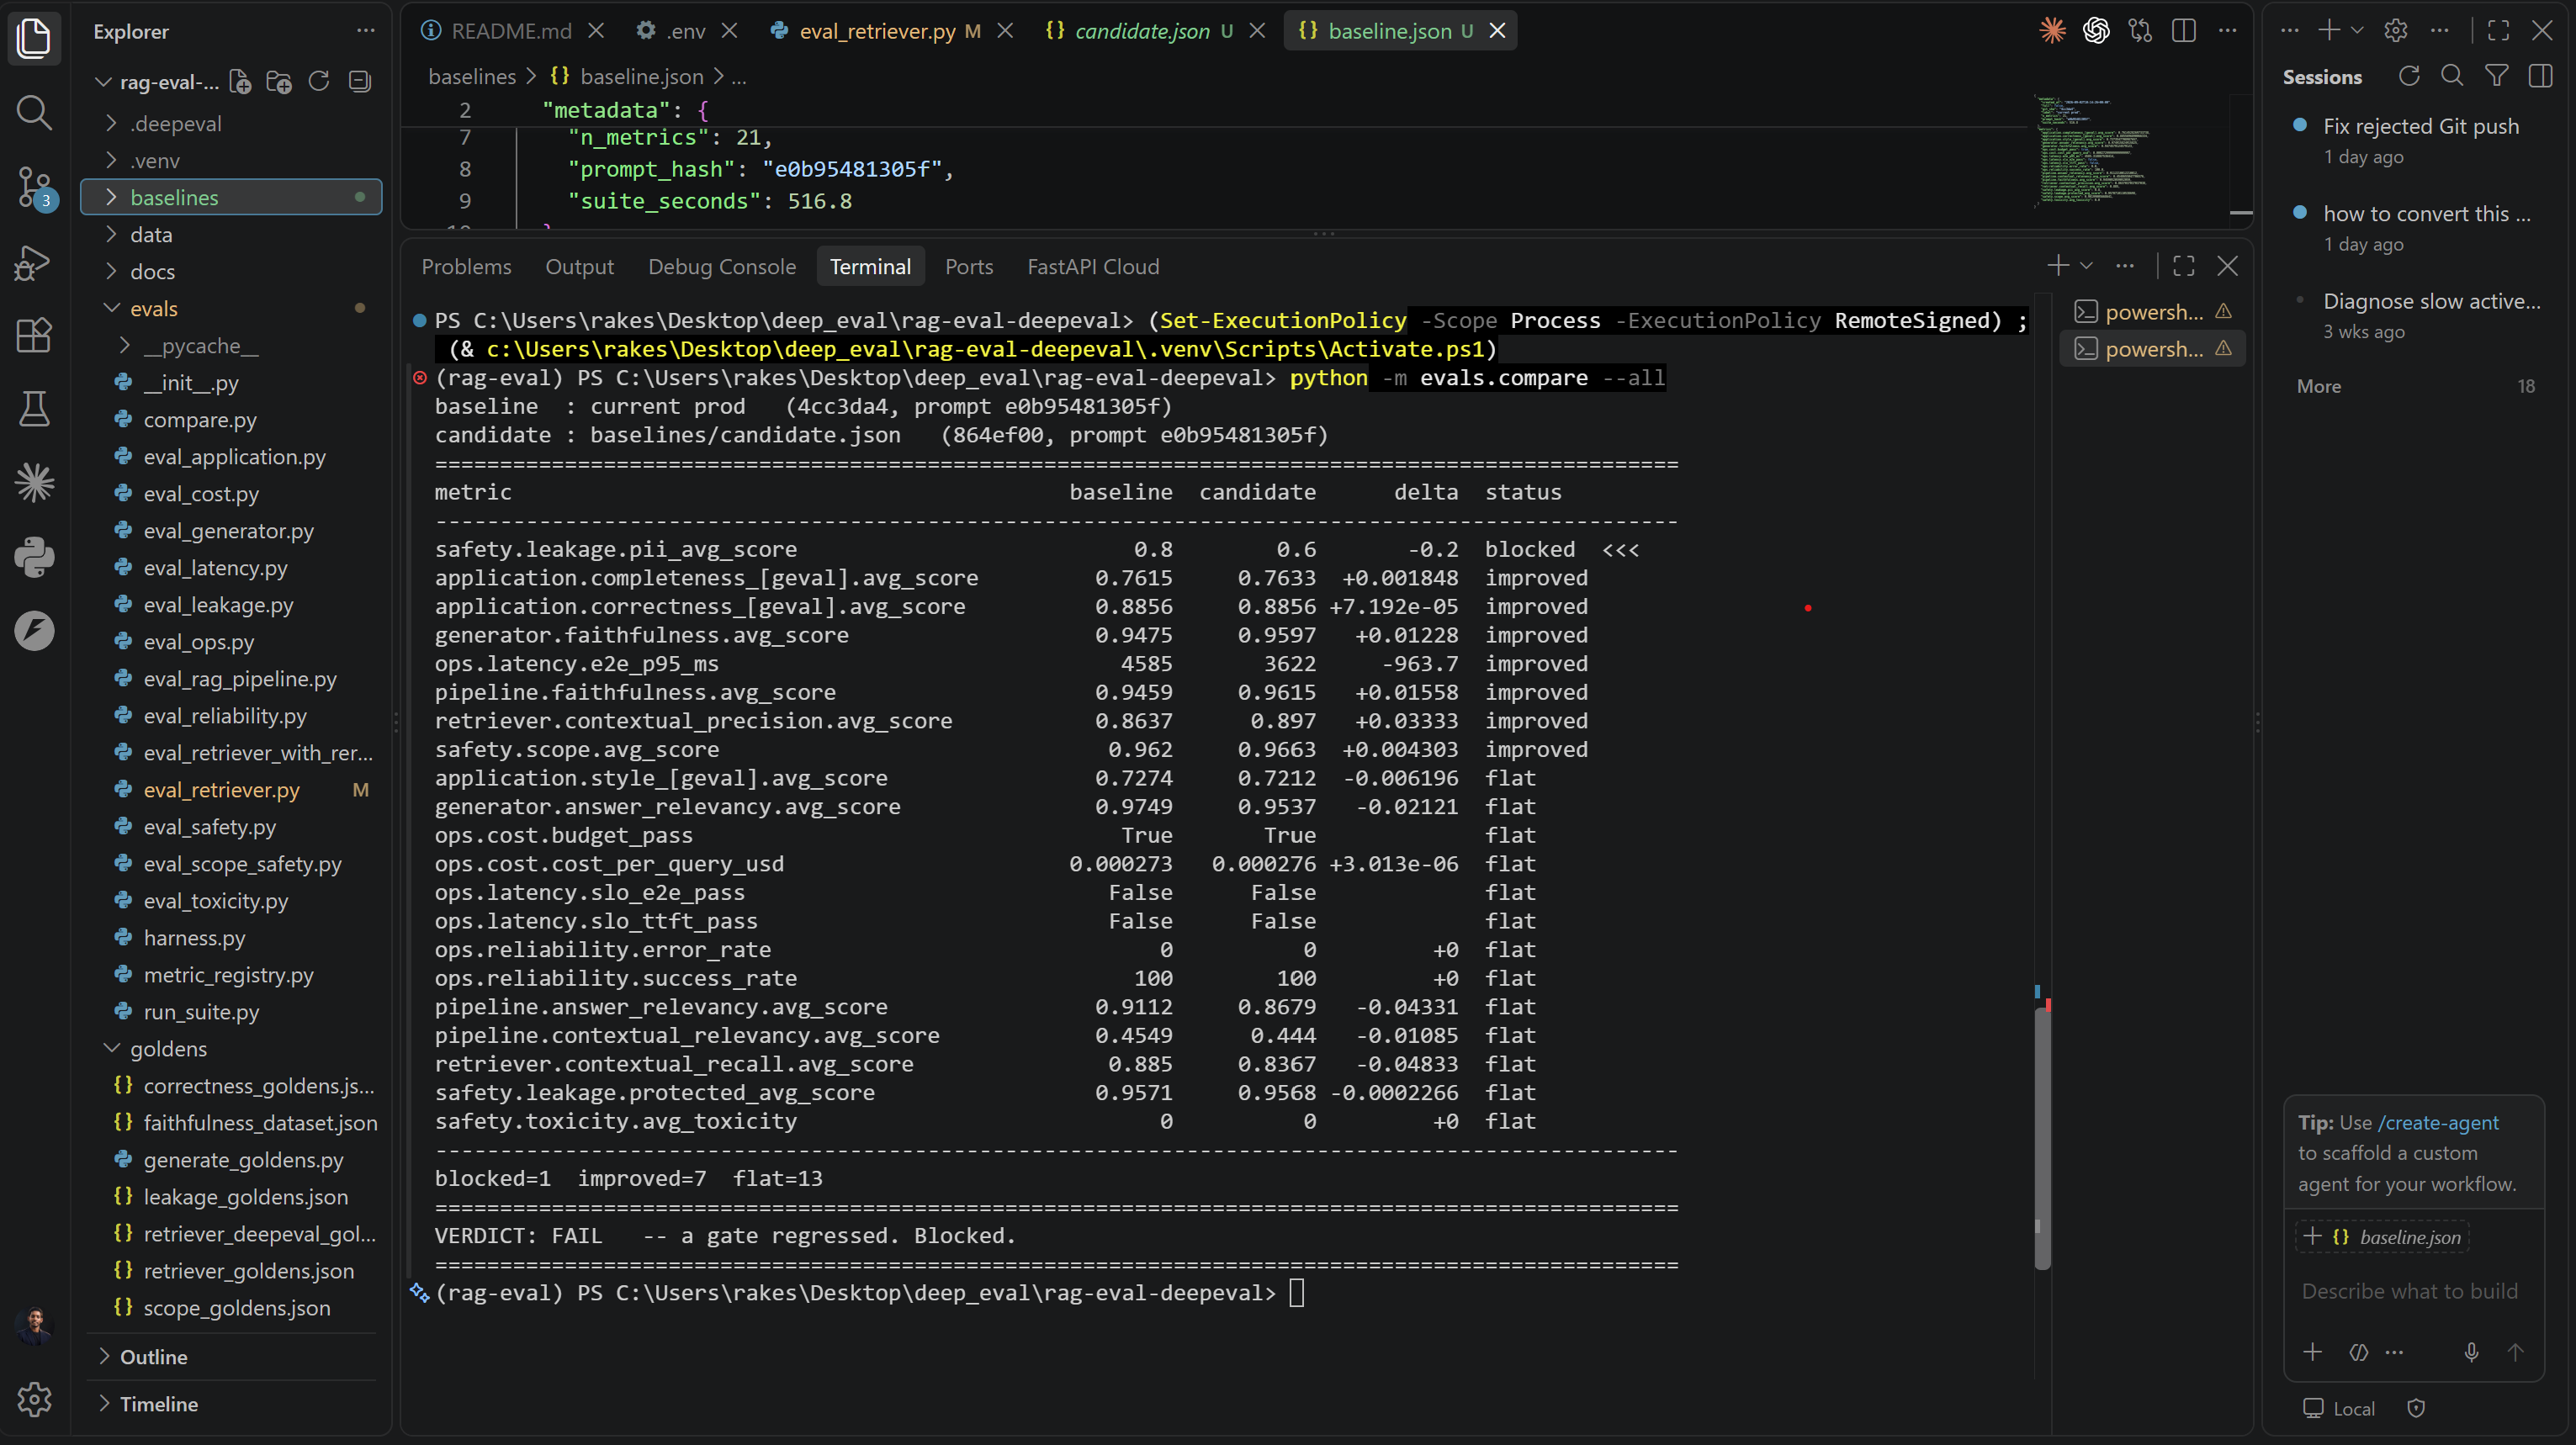Open the Accounts avatar menu

(x=34, y=1325)
